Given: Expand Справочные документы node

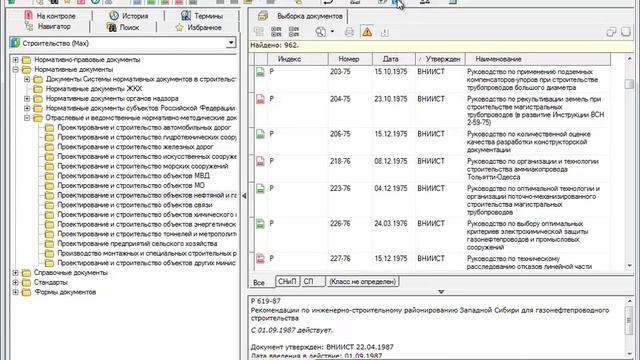Looking at the screenshot, I should tap(16, 273).
